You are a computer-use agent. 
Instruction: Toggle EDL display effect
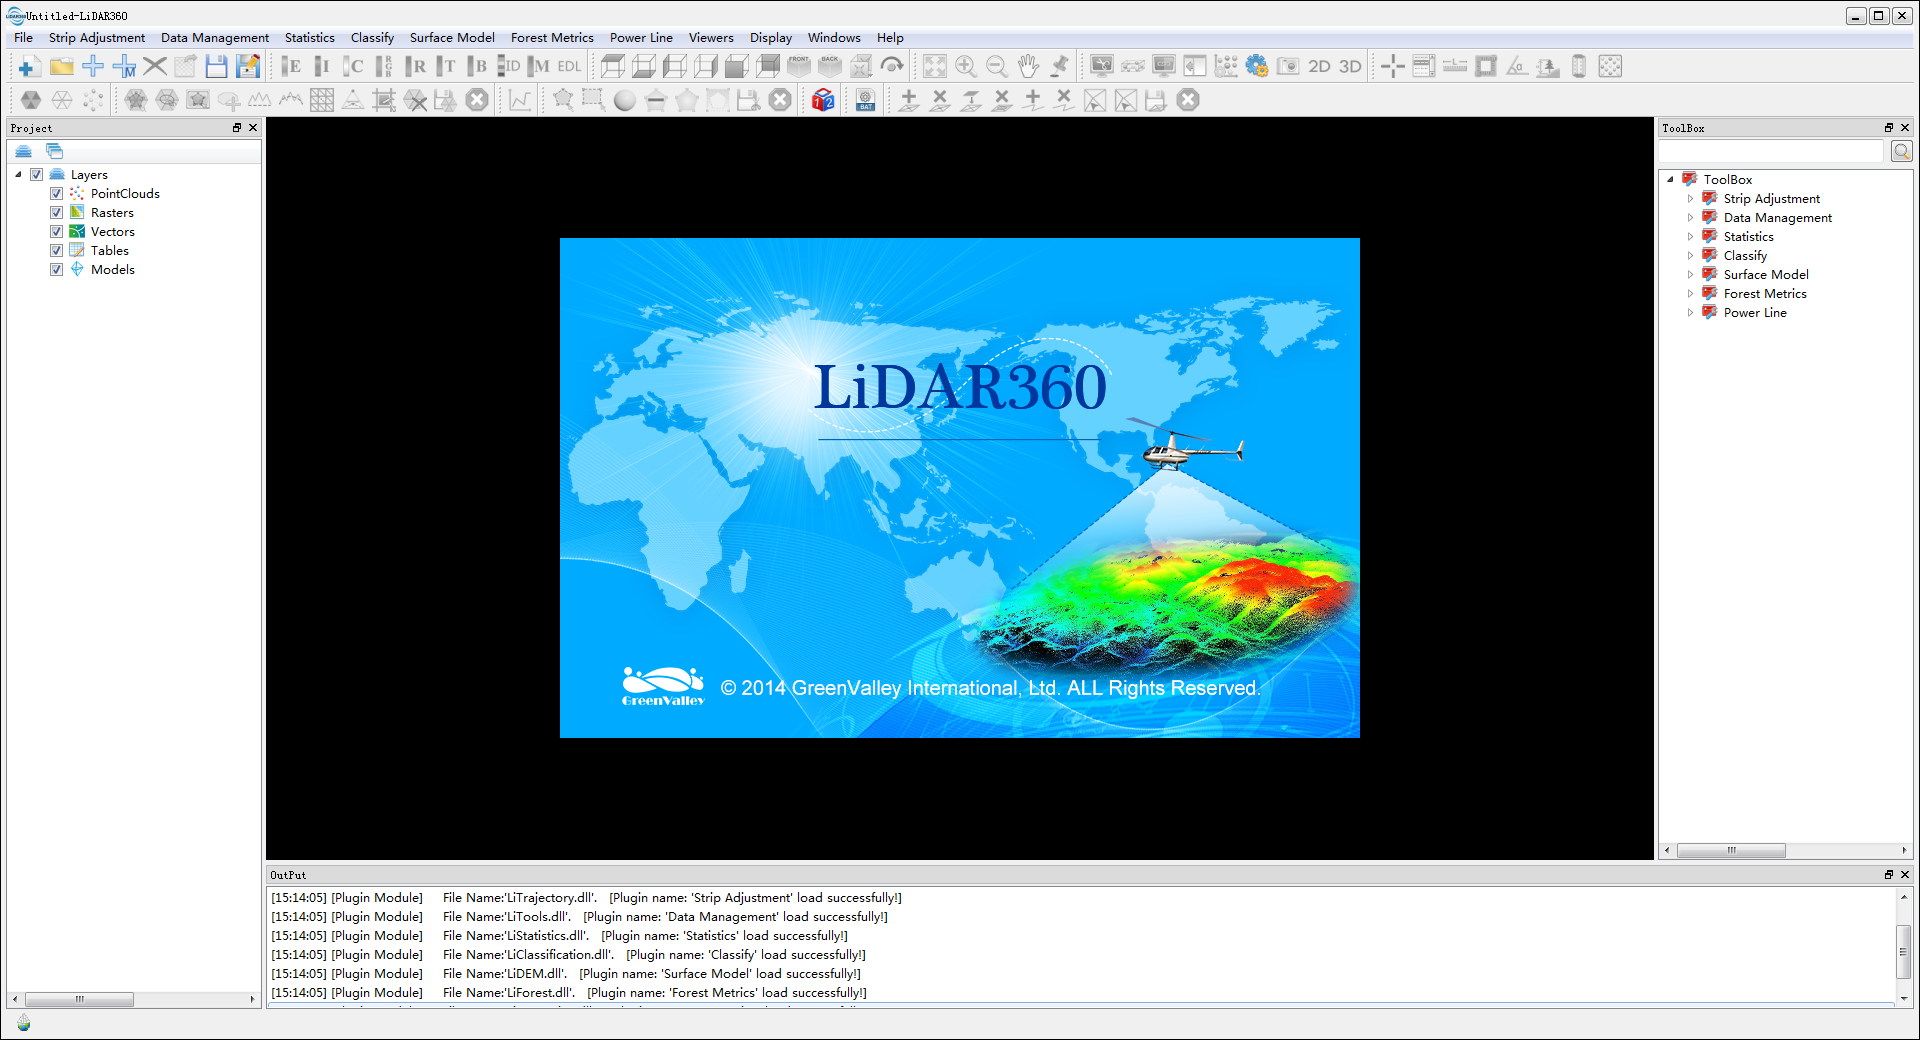tap(570, 67)
